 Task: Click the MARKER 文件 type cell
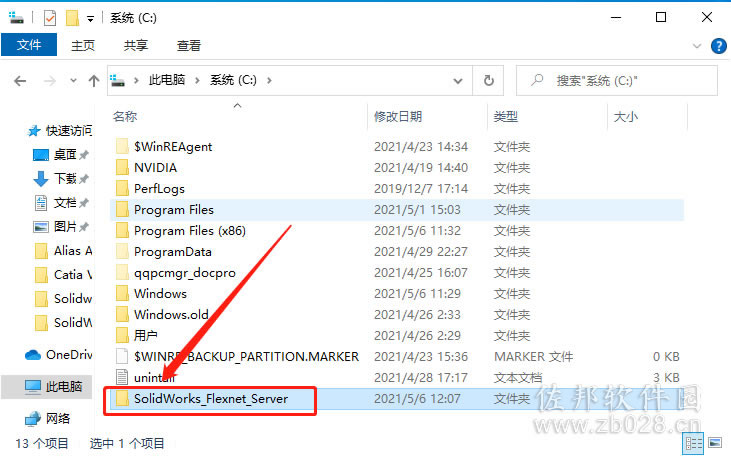[533, 356]
